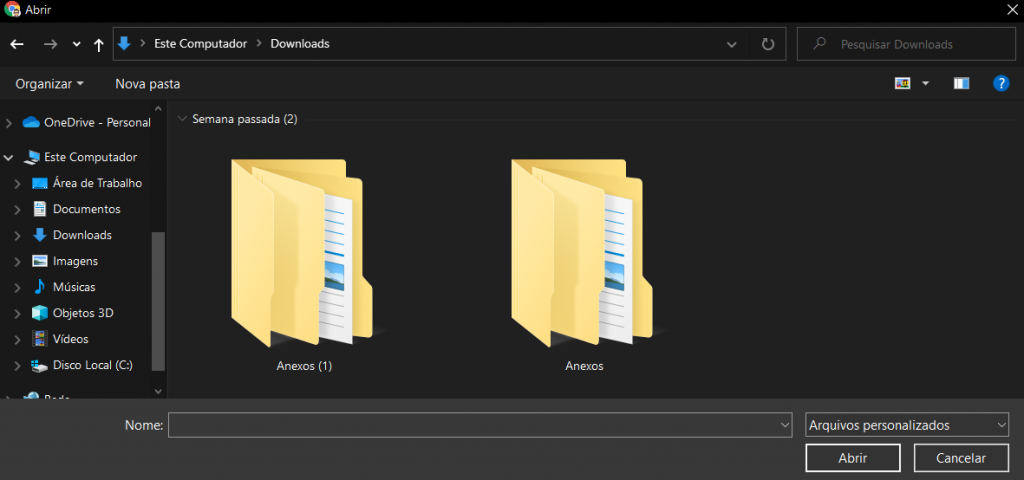Open the Nome field dropdown arrow
Viewport: 1024px width, 480px height.
[784, 425]
